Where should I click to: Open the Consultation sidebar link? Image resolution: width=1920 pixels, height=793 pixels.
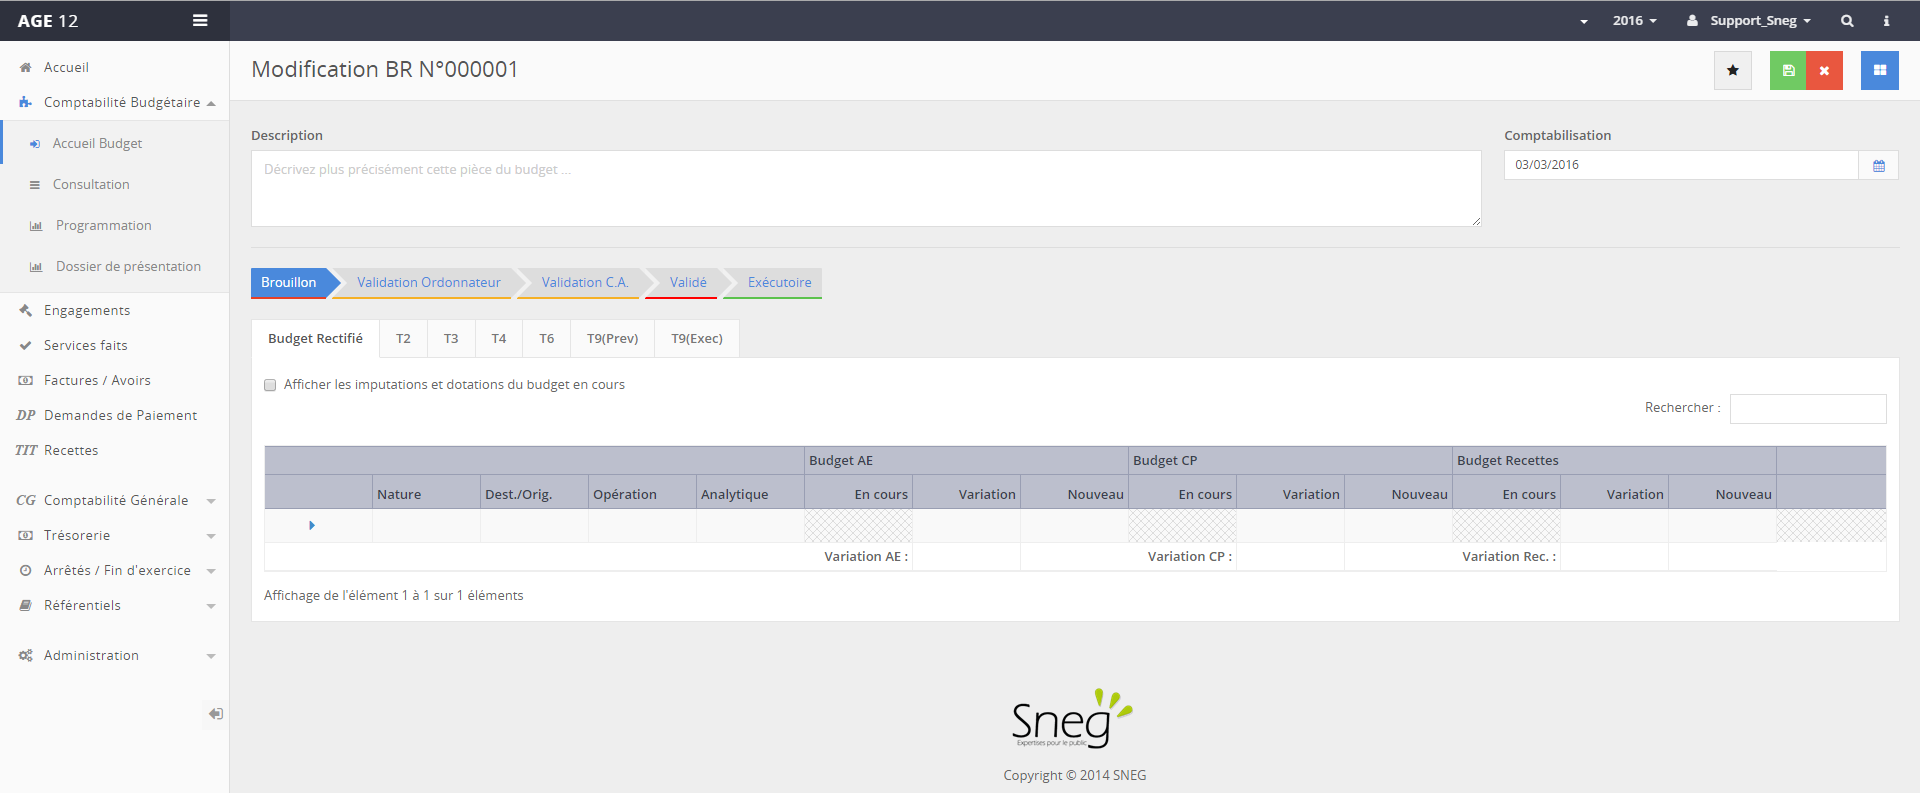coord(91,185)
